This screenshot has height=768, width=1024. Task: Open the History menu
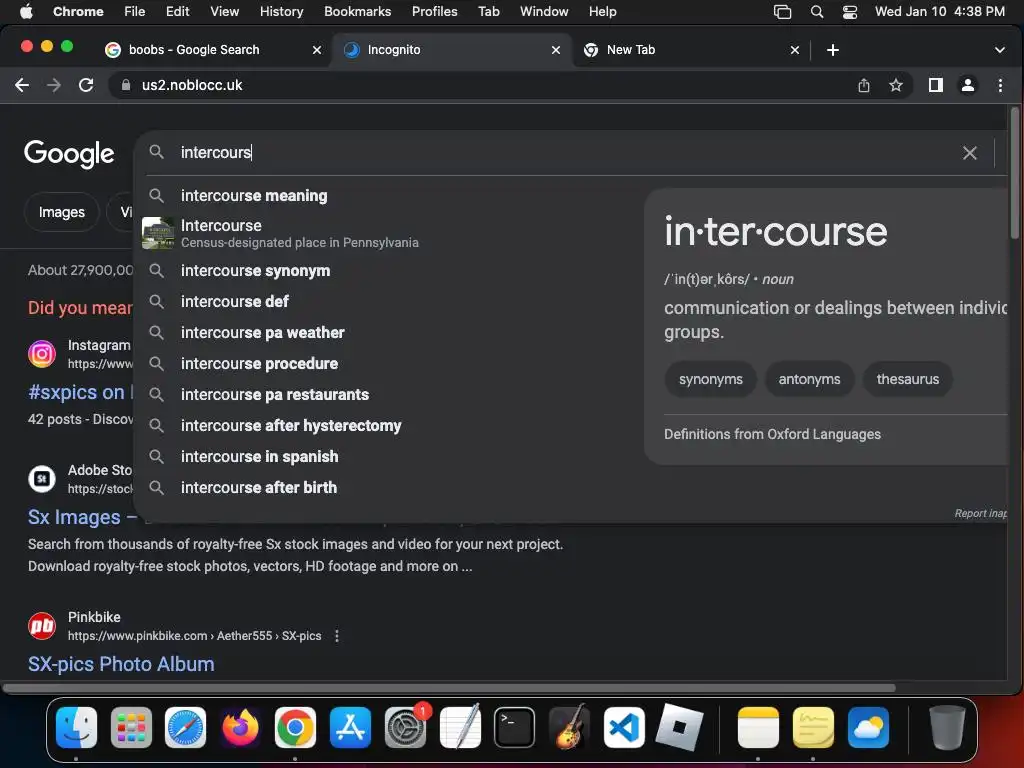click(281, 11)
